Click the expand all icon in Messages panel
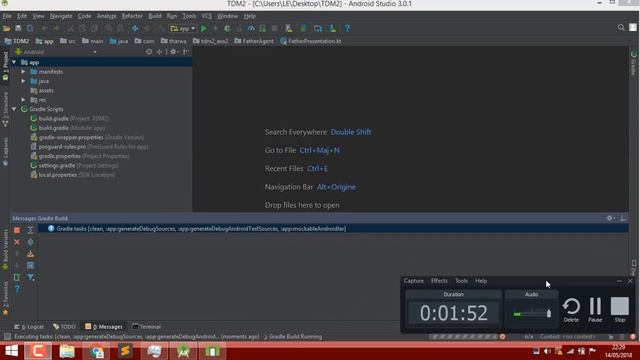The width and height of the screenshot is (640, 360). (x=31, y=230)
